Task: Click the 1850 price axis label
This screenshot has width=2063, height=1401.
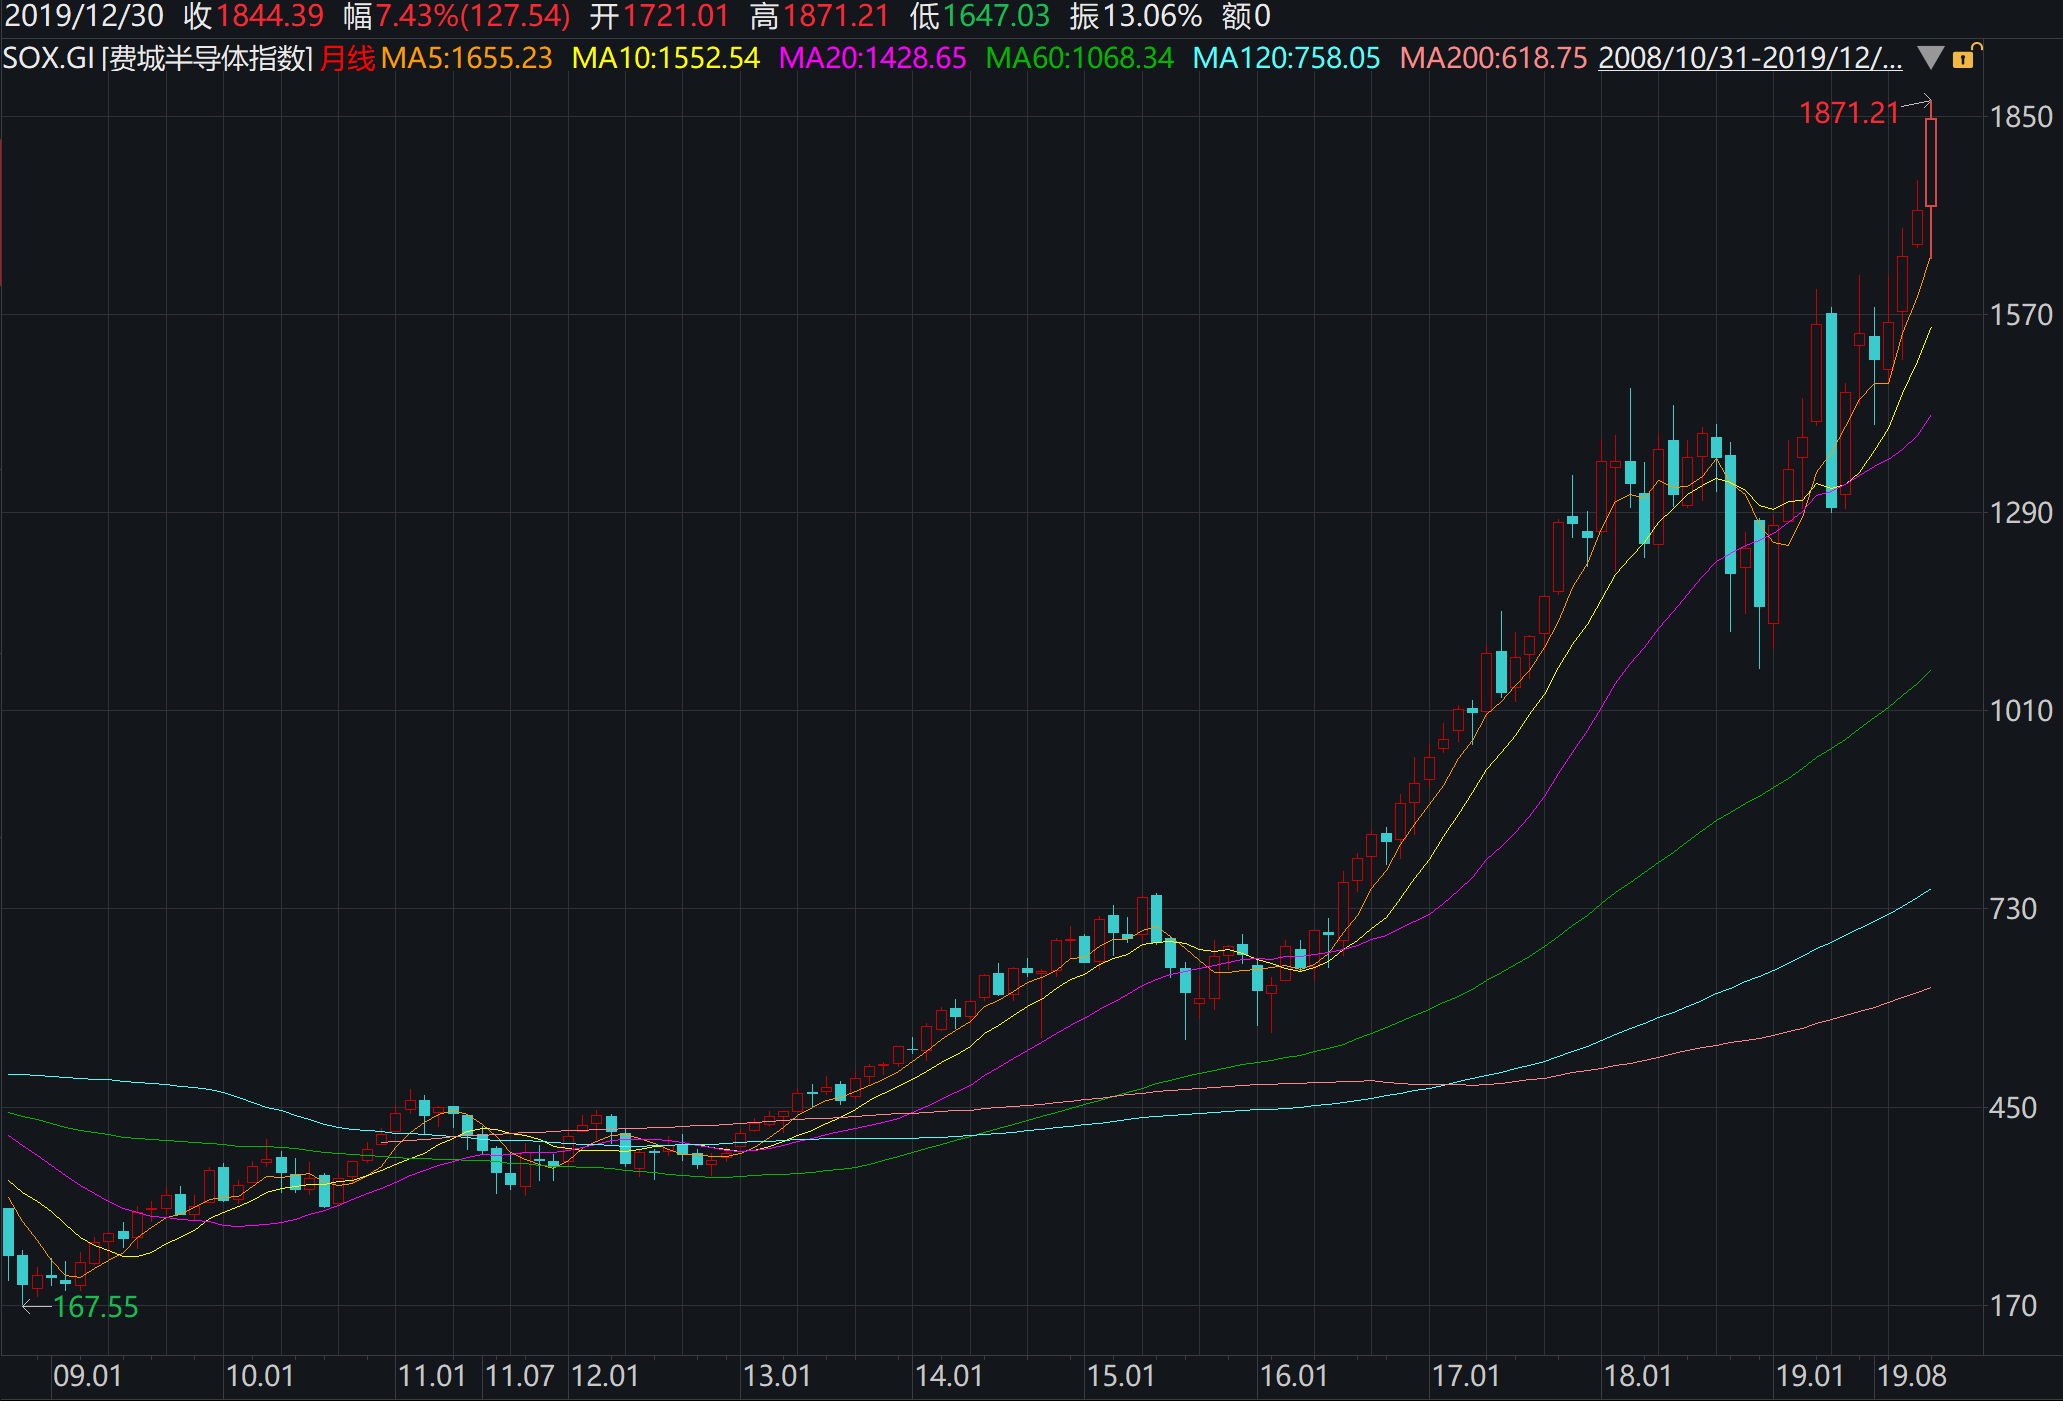Action: 2020,117
